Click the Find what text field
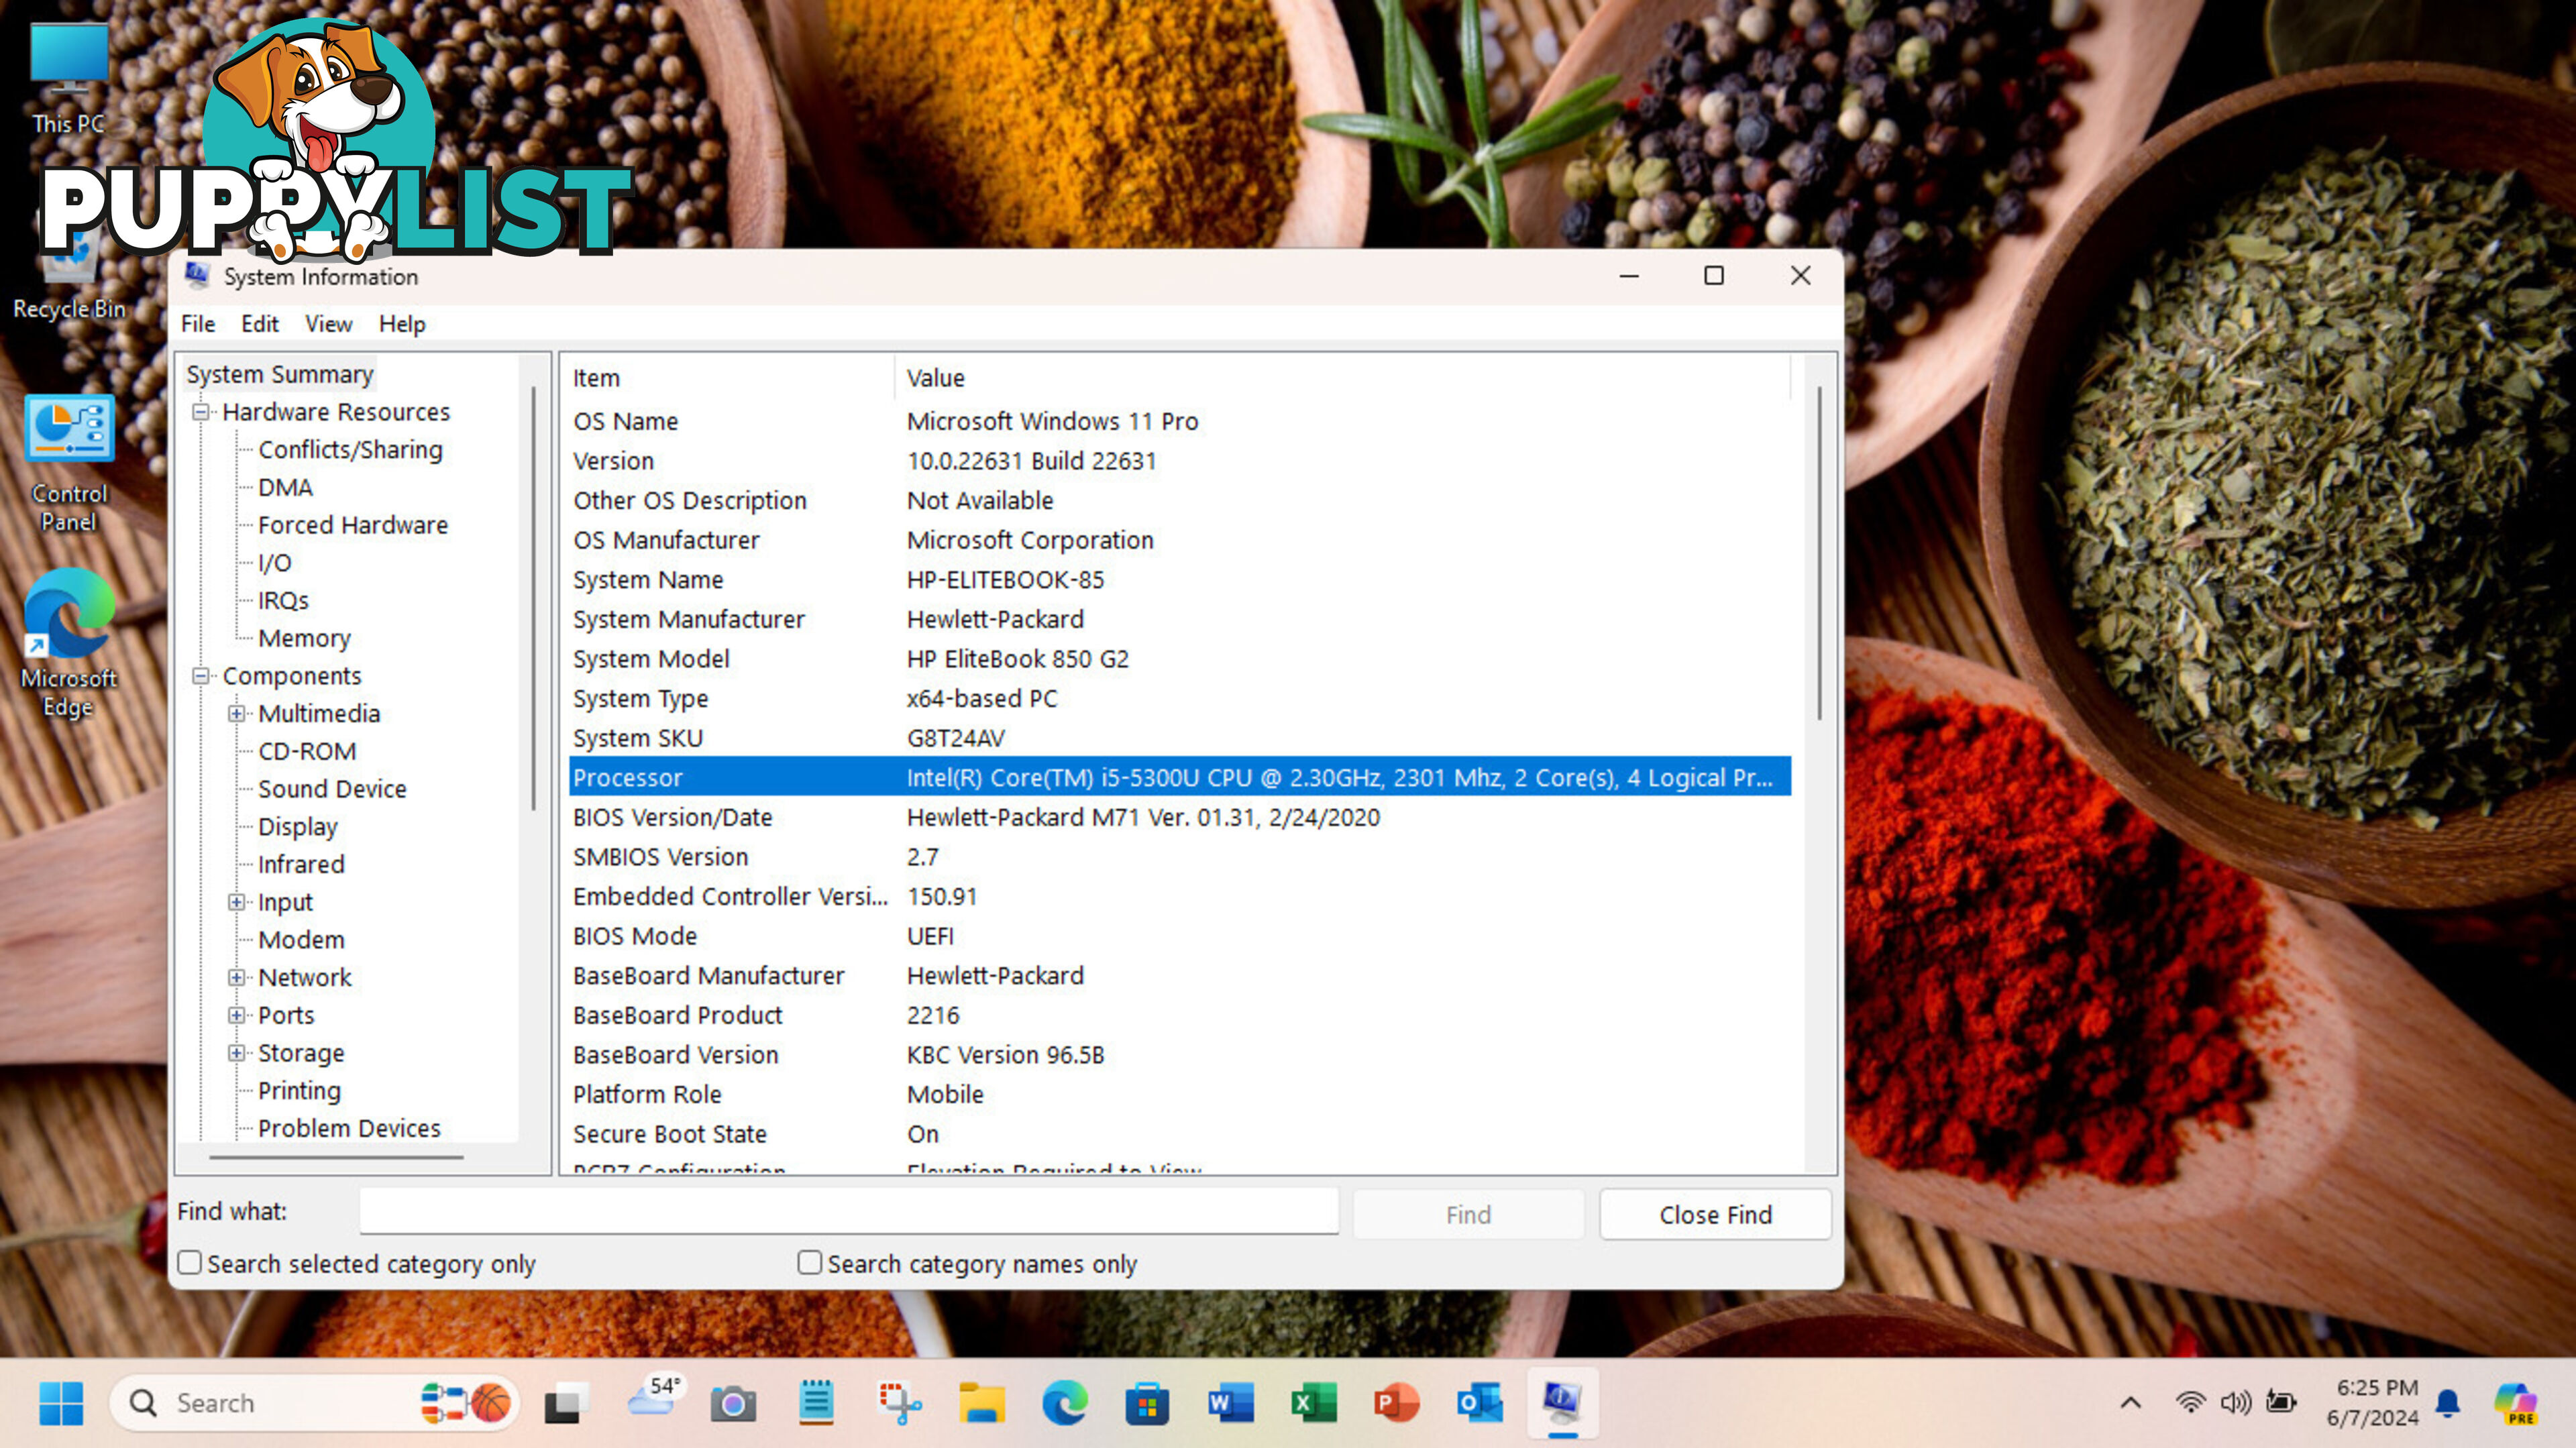 (x=849, y=1212)
